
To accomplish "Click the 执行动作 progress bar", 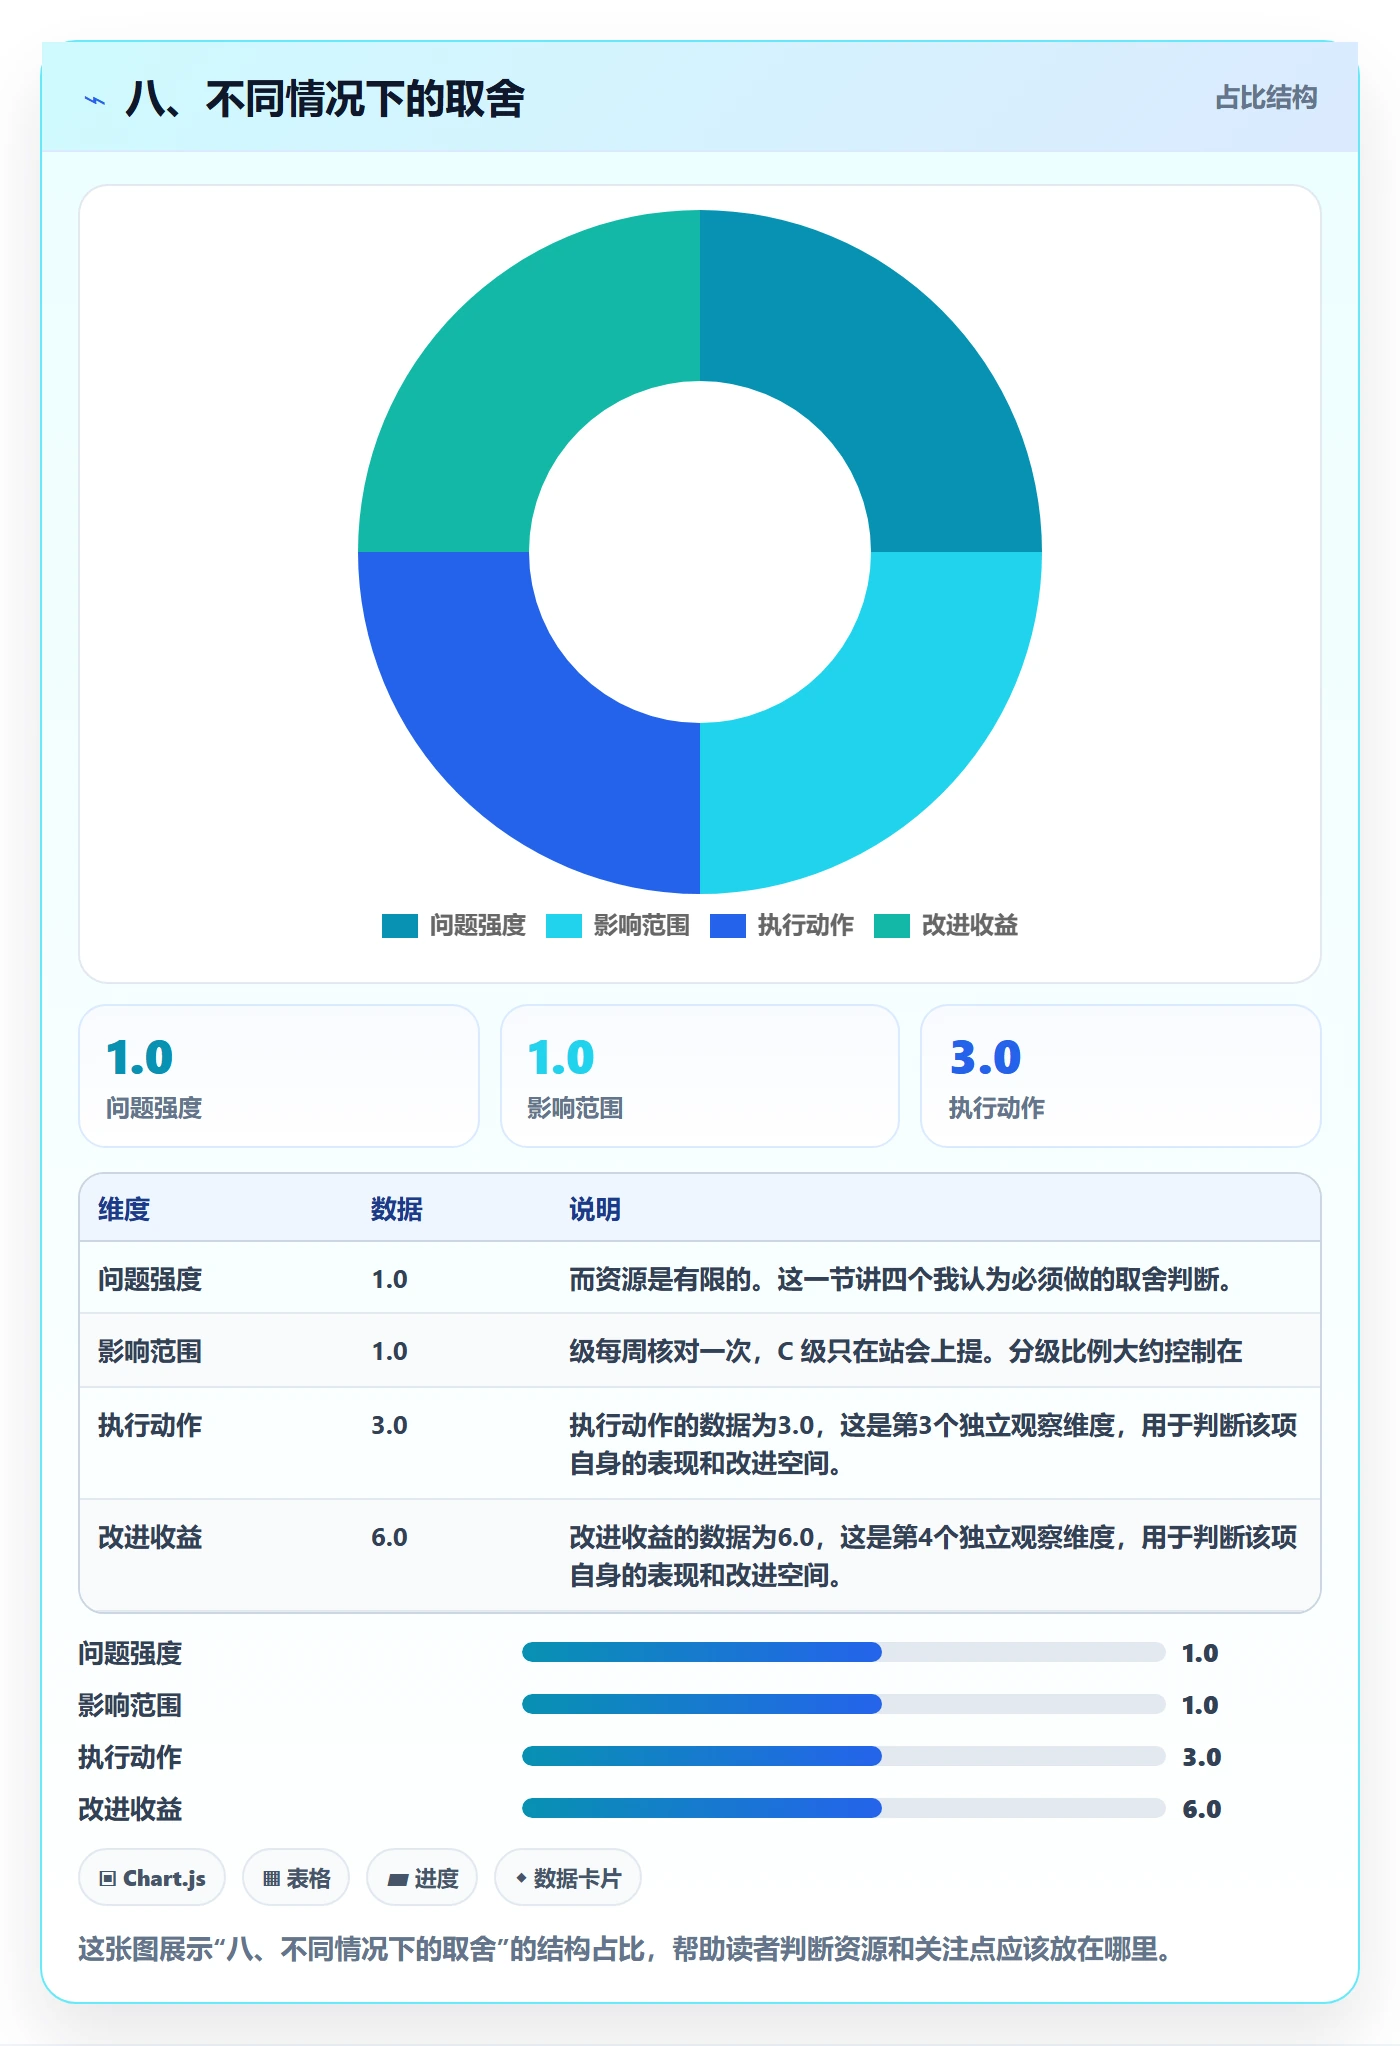I will 843,1756.
